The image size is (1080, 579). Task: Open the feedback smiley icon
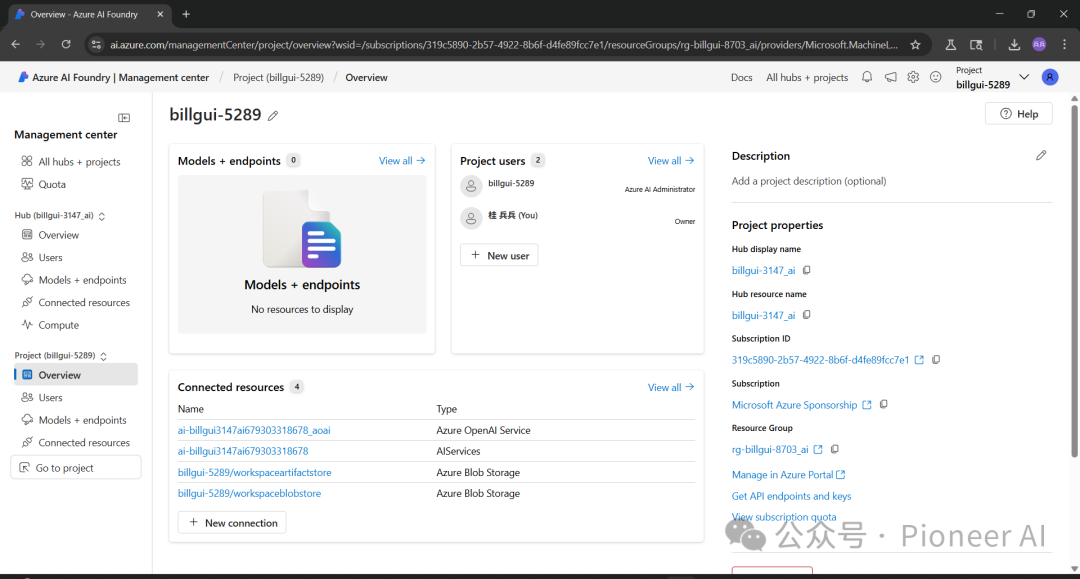(935, 77)
